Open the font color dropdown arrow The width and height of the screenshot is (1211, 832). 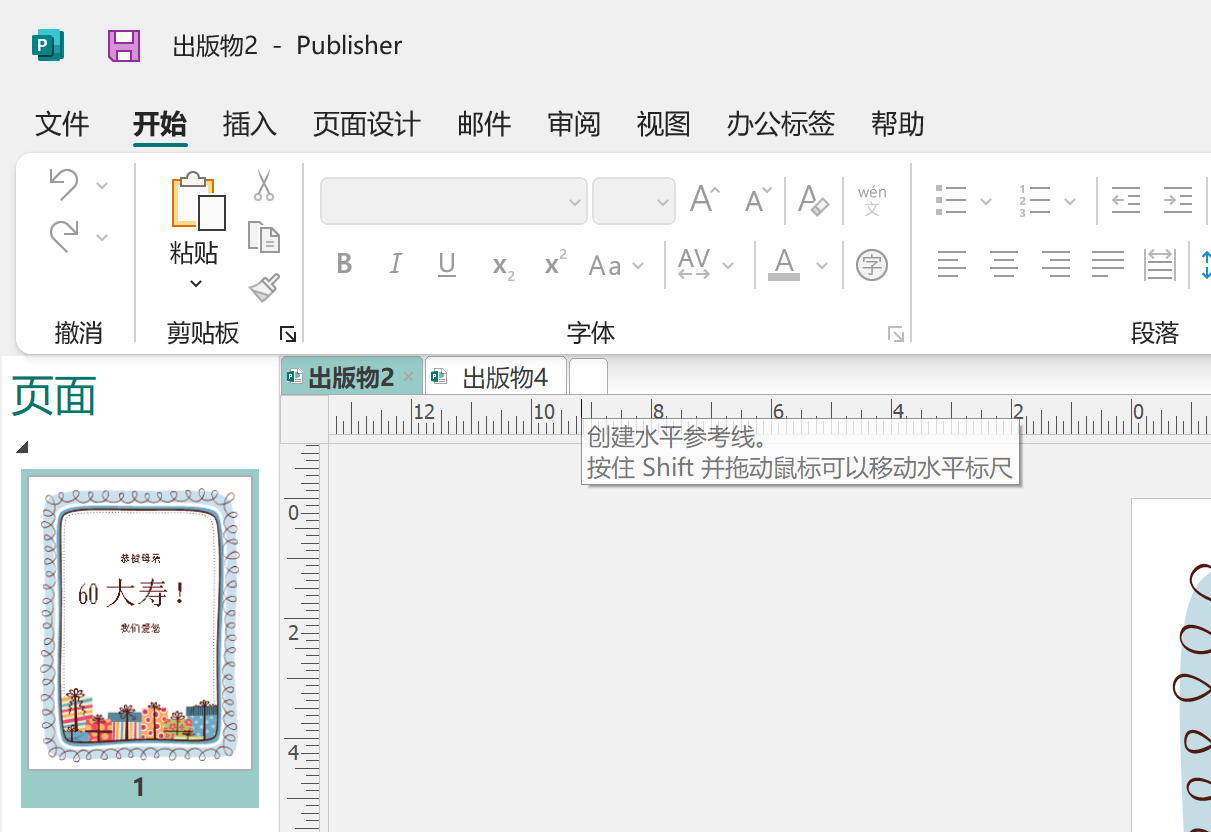(822, 266)
